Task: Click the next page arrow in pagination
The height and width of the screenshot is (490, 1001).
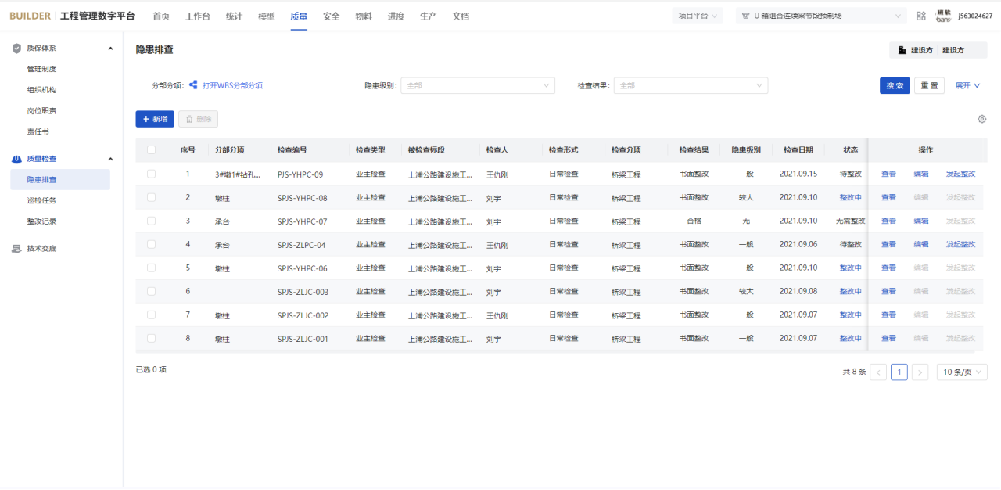Action: point(919,372)
